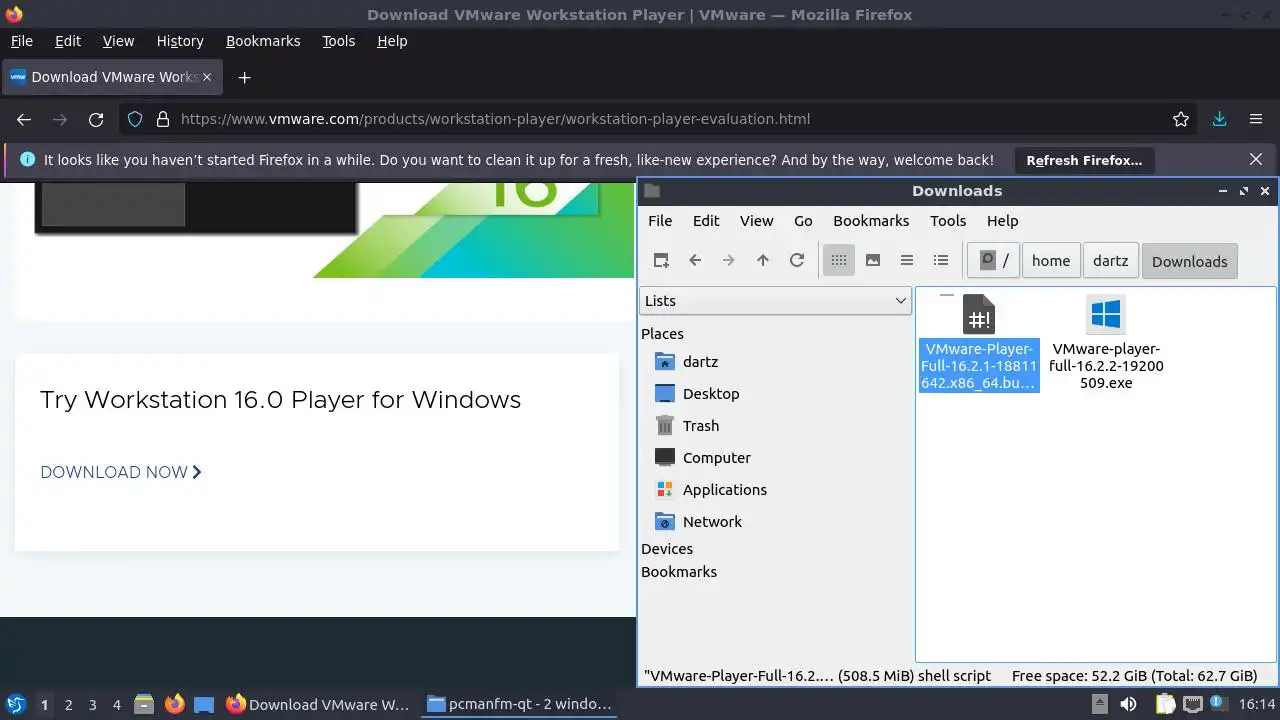Click the tracking protection shield icon
The width and height of the screenshot is (1280, 720).
pos(136,119)
